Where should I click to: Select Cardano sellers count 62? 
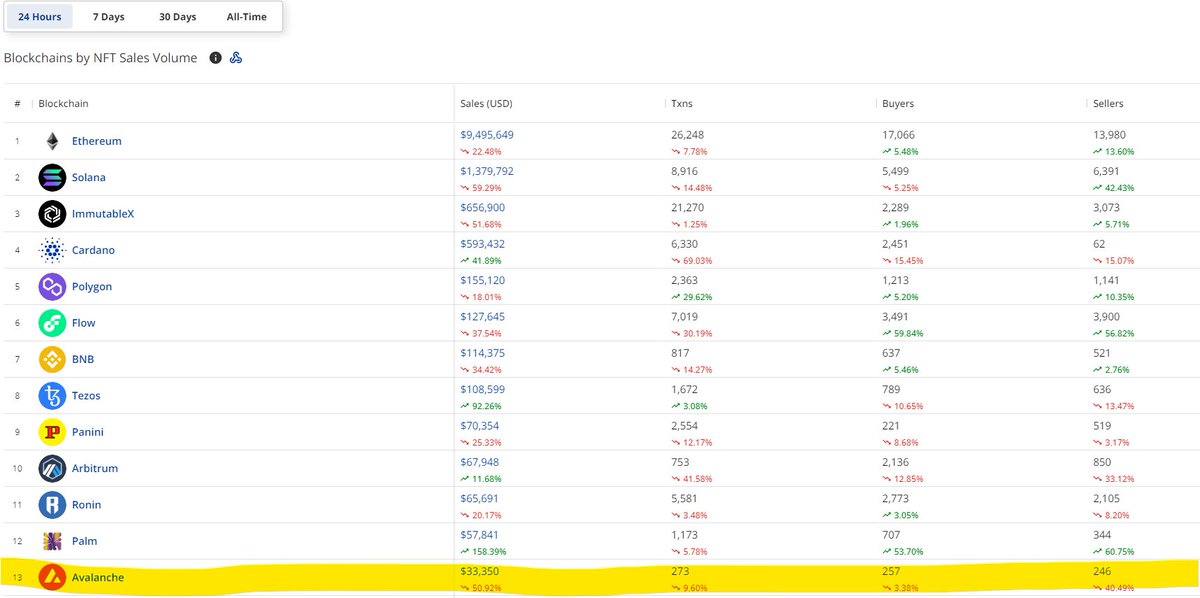point(1099,243)
